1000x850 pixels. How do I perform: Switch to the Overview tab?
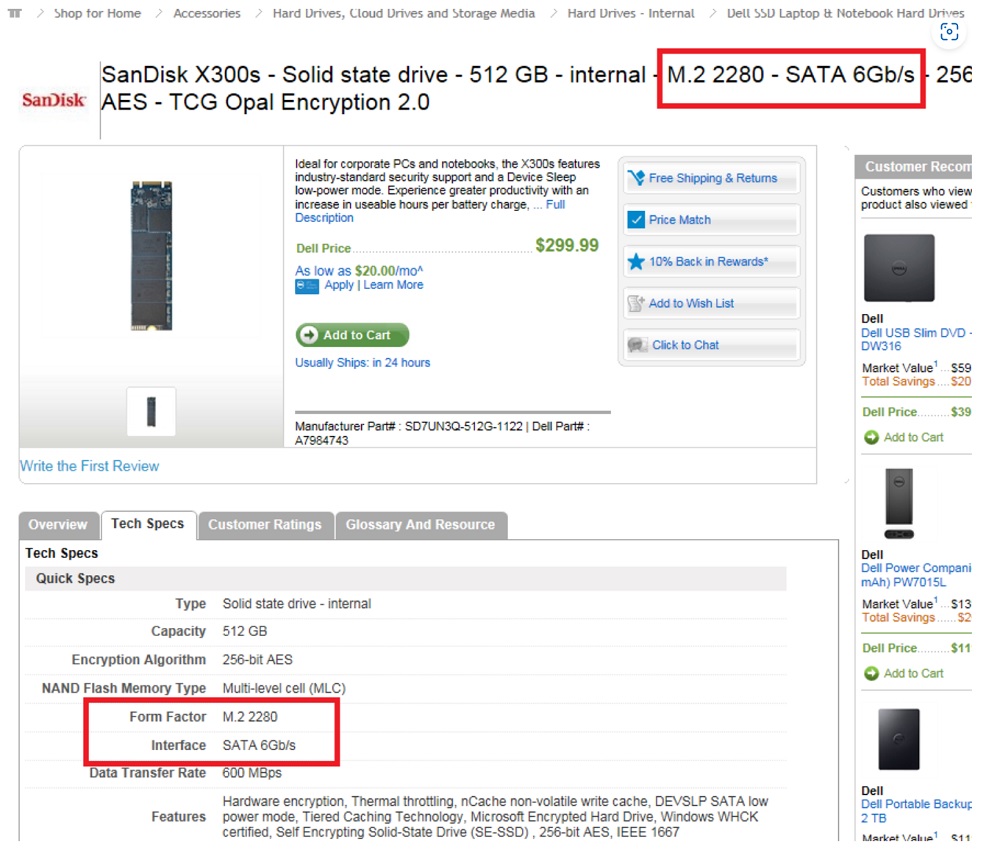[58, 525]
